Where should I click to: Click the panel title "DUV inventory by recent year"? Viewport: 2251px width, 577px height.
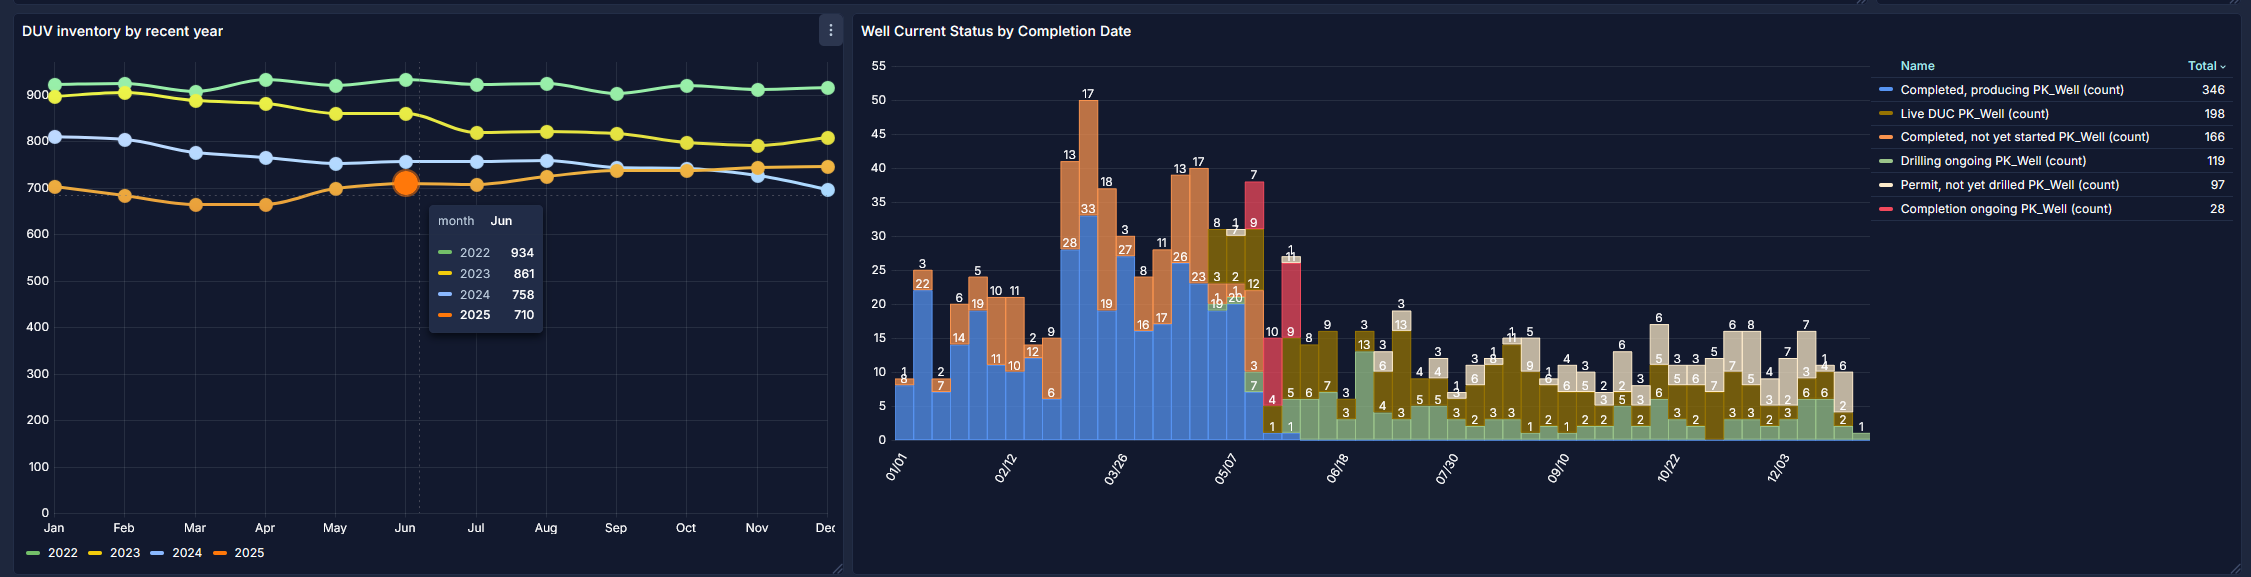[123, 31]
